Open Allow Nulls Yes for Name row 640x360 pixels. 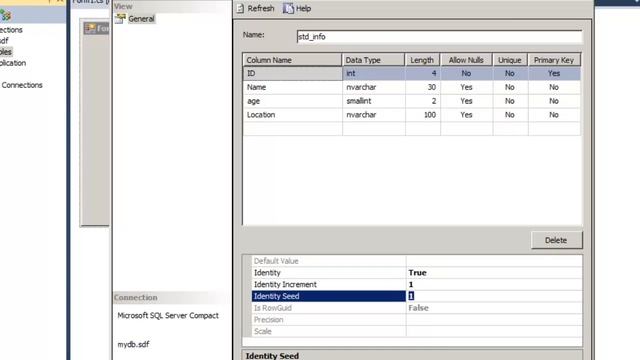466,87
